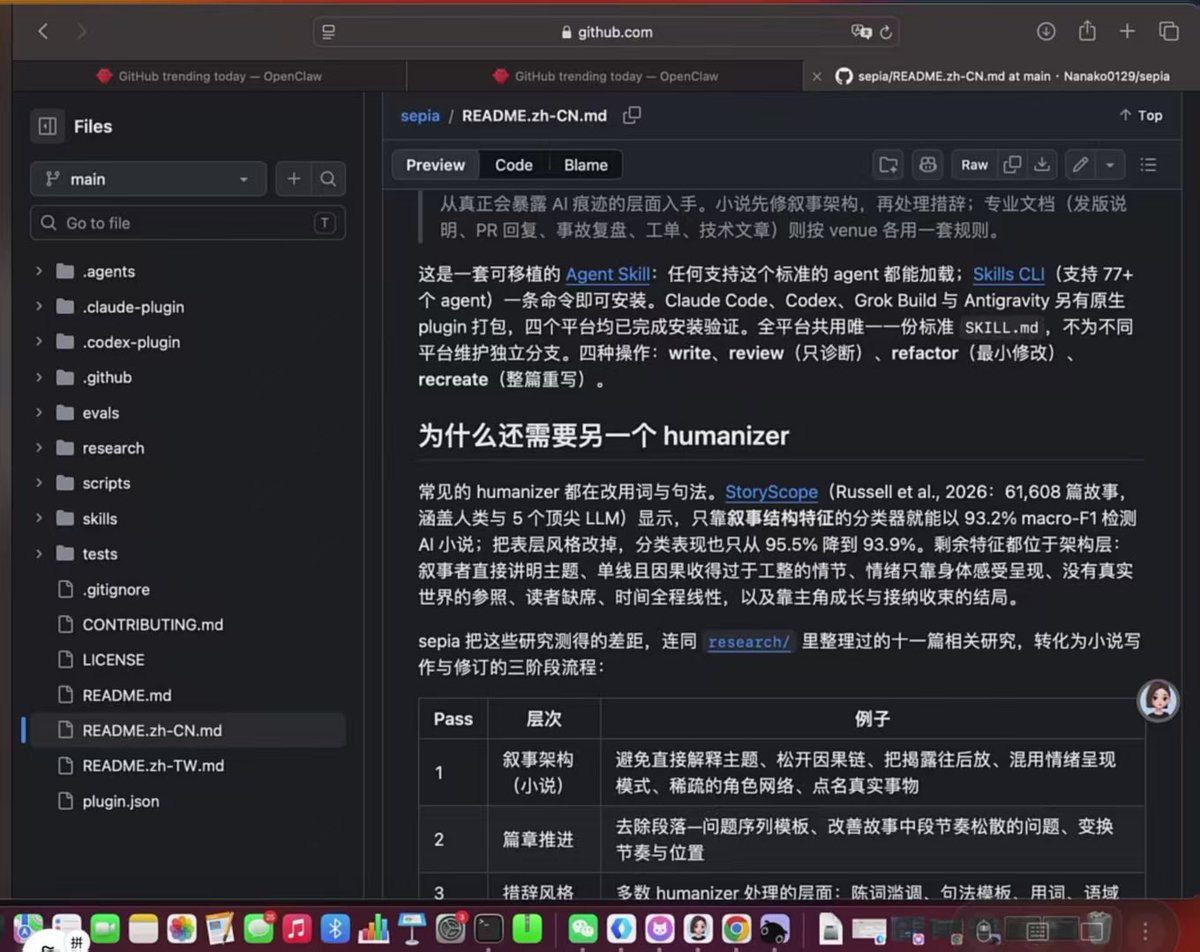Screen dimensions: 1200x952
Task: Open the main branch dropdown
Action: click(x=148, y=179)
